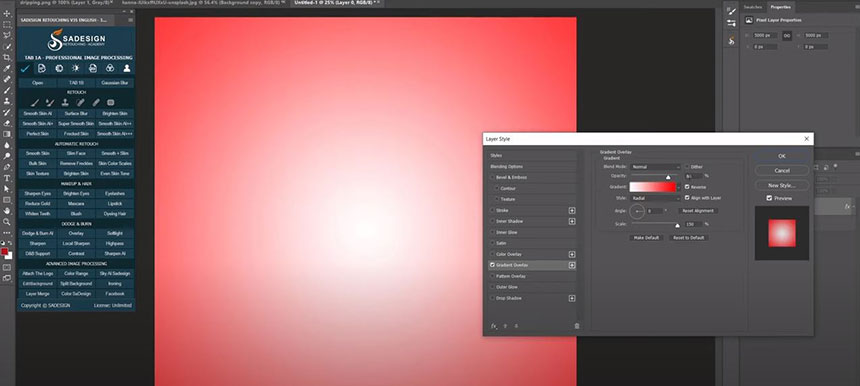Select the Move tool

[x=7, y=14]
